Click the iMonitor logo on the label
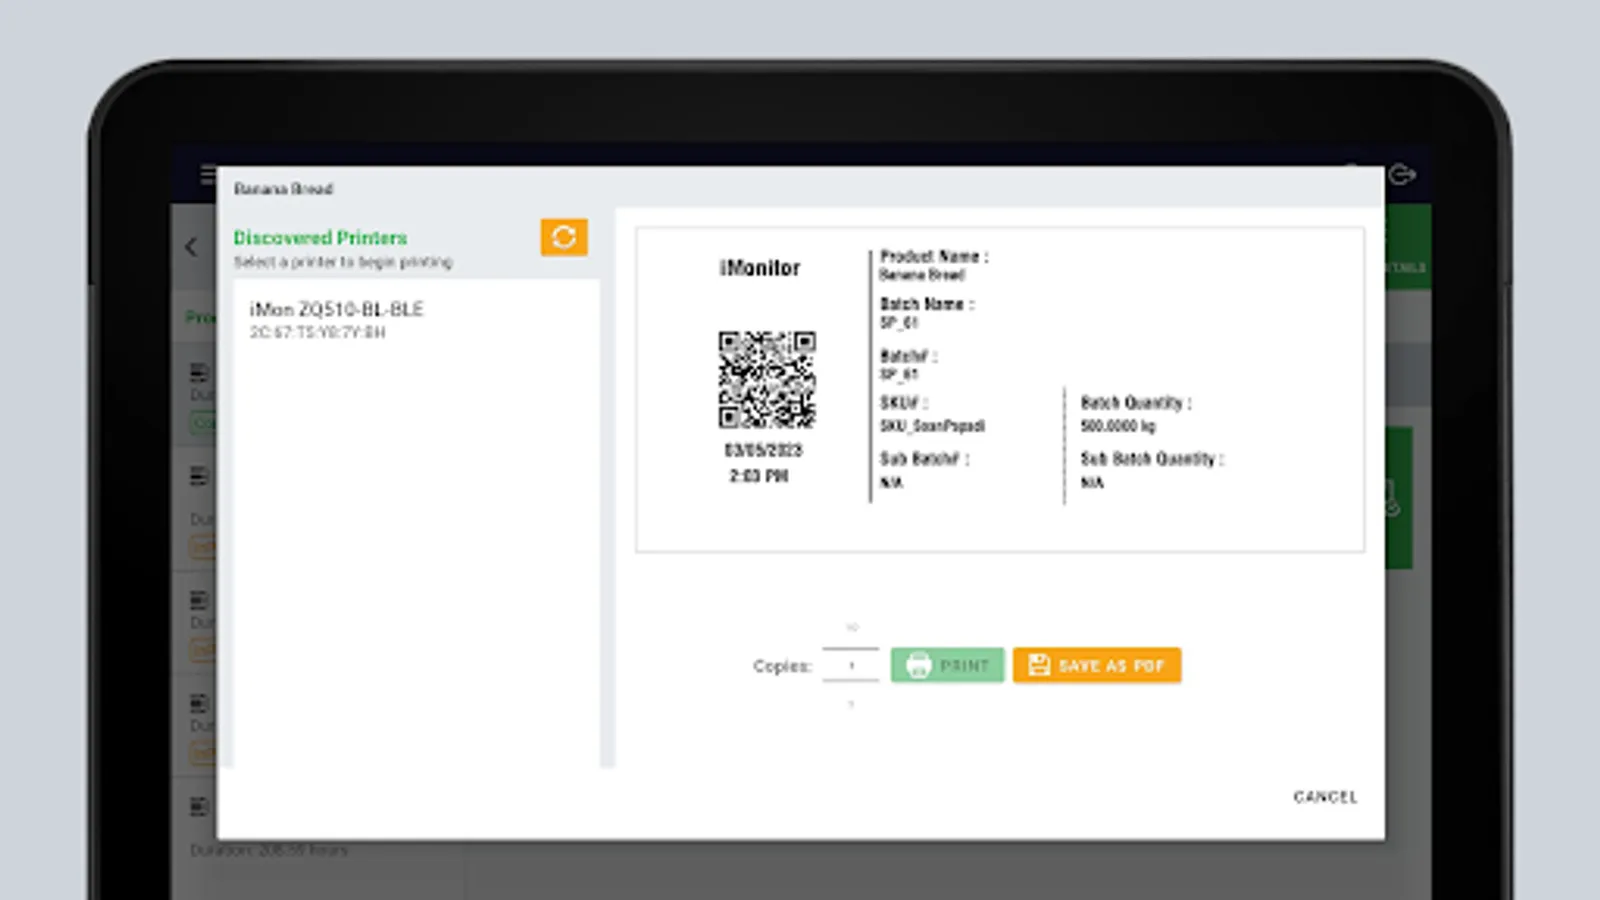The image size is (1600, 900). (760, 268)
